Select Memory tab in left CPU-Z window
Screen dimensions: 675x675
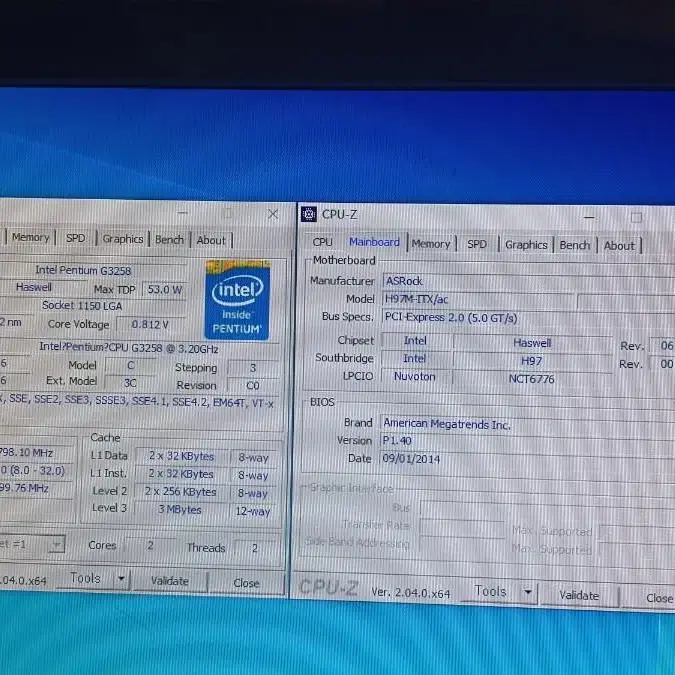click(30, 237)
